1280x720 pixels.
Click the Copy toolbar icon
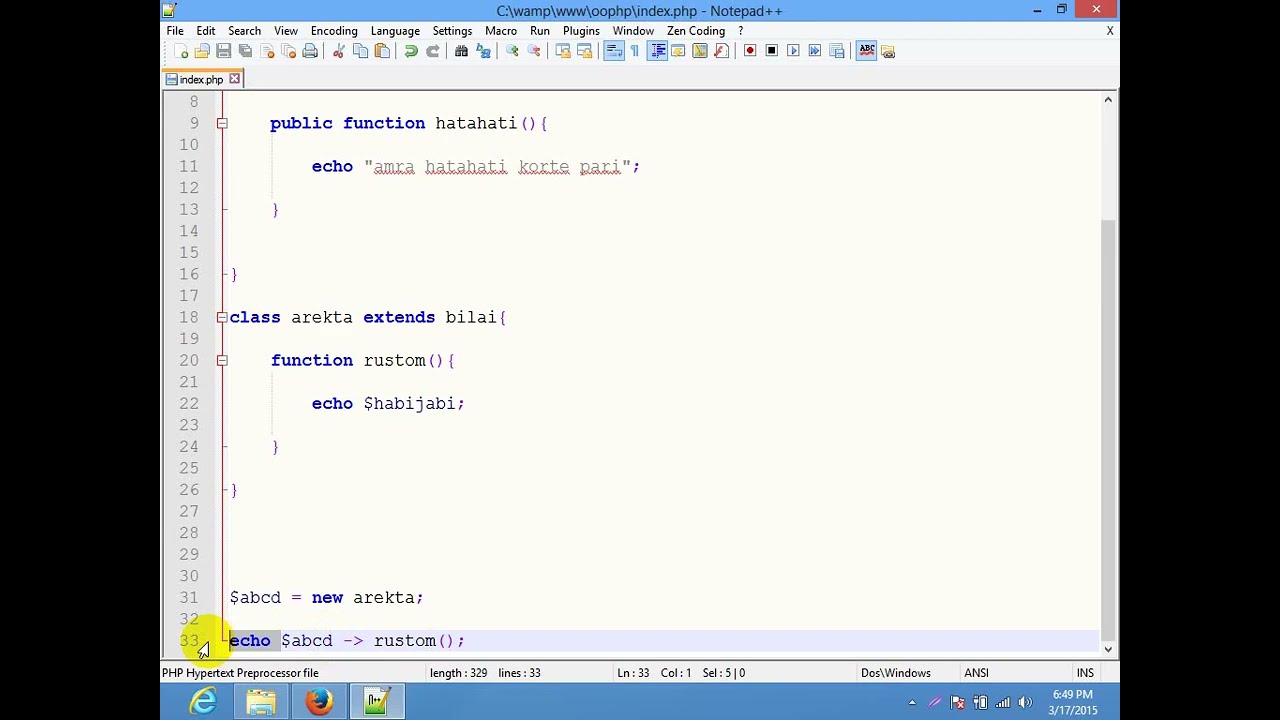click(x=360, y=51)
